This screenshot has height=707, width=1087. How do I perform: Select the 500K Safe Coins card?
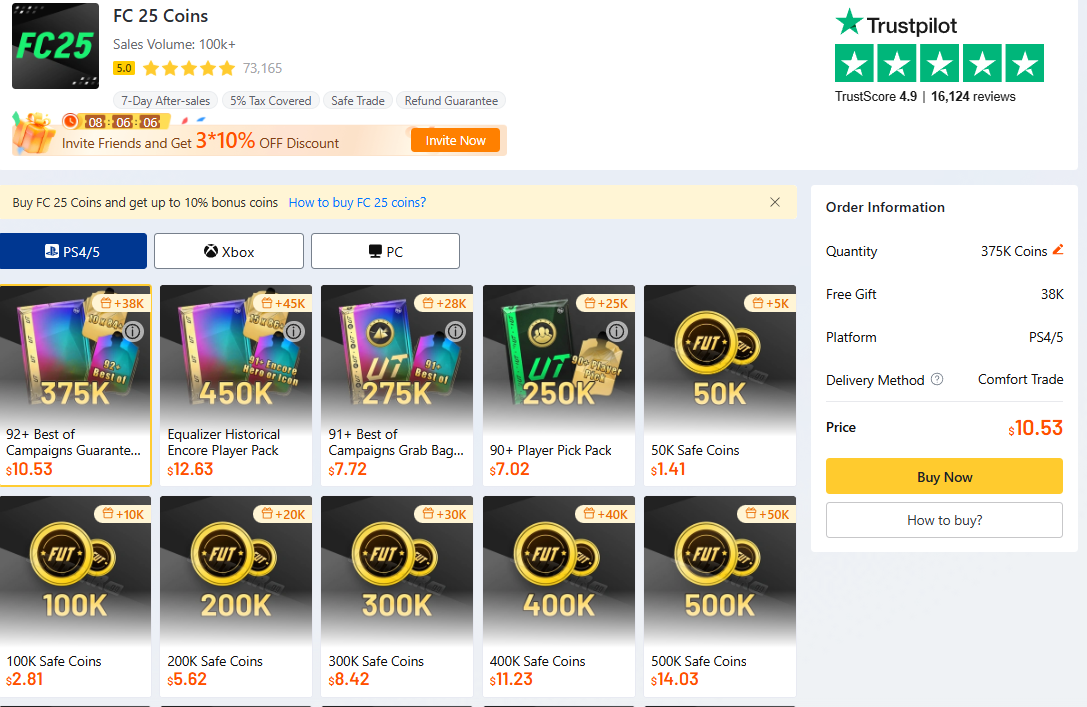point(720,596)
